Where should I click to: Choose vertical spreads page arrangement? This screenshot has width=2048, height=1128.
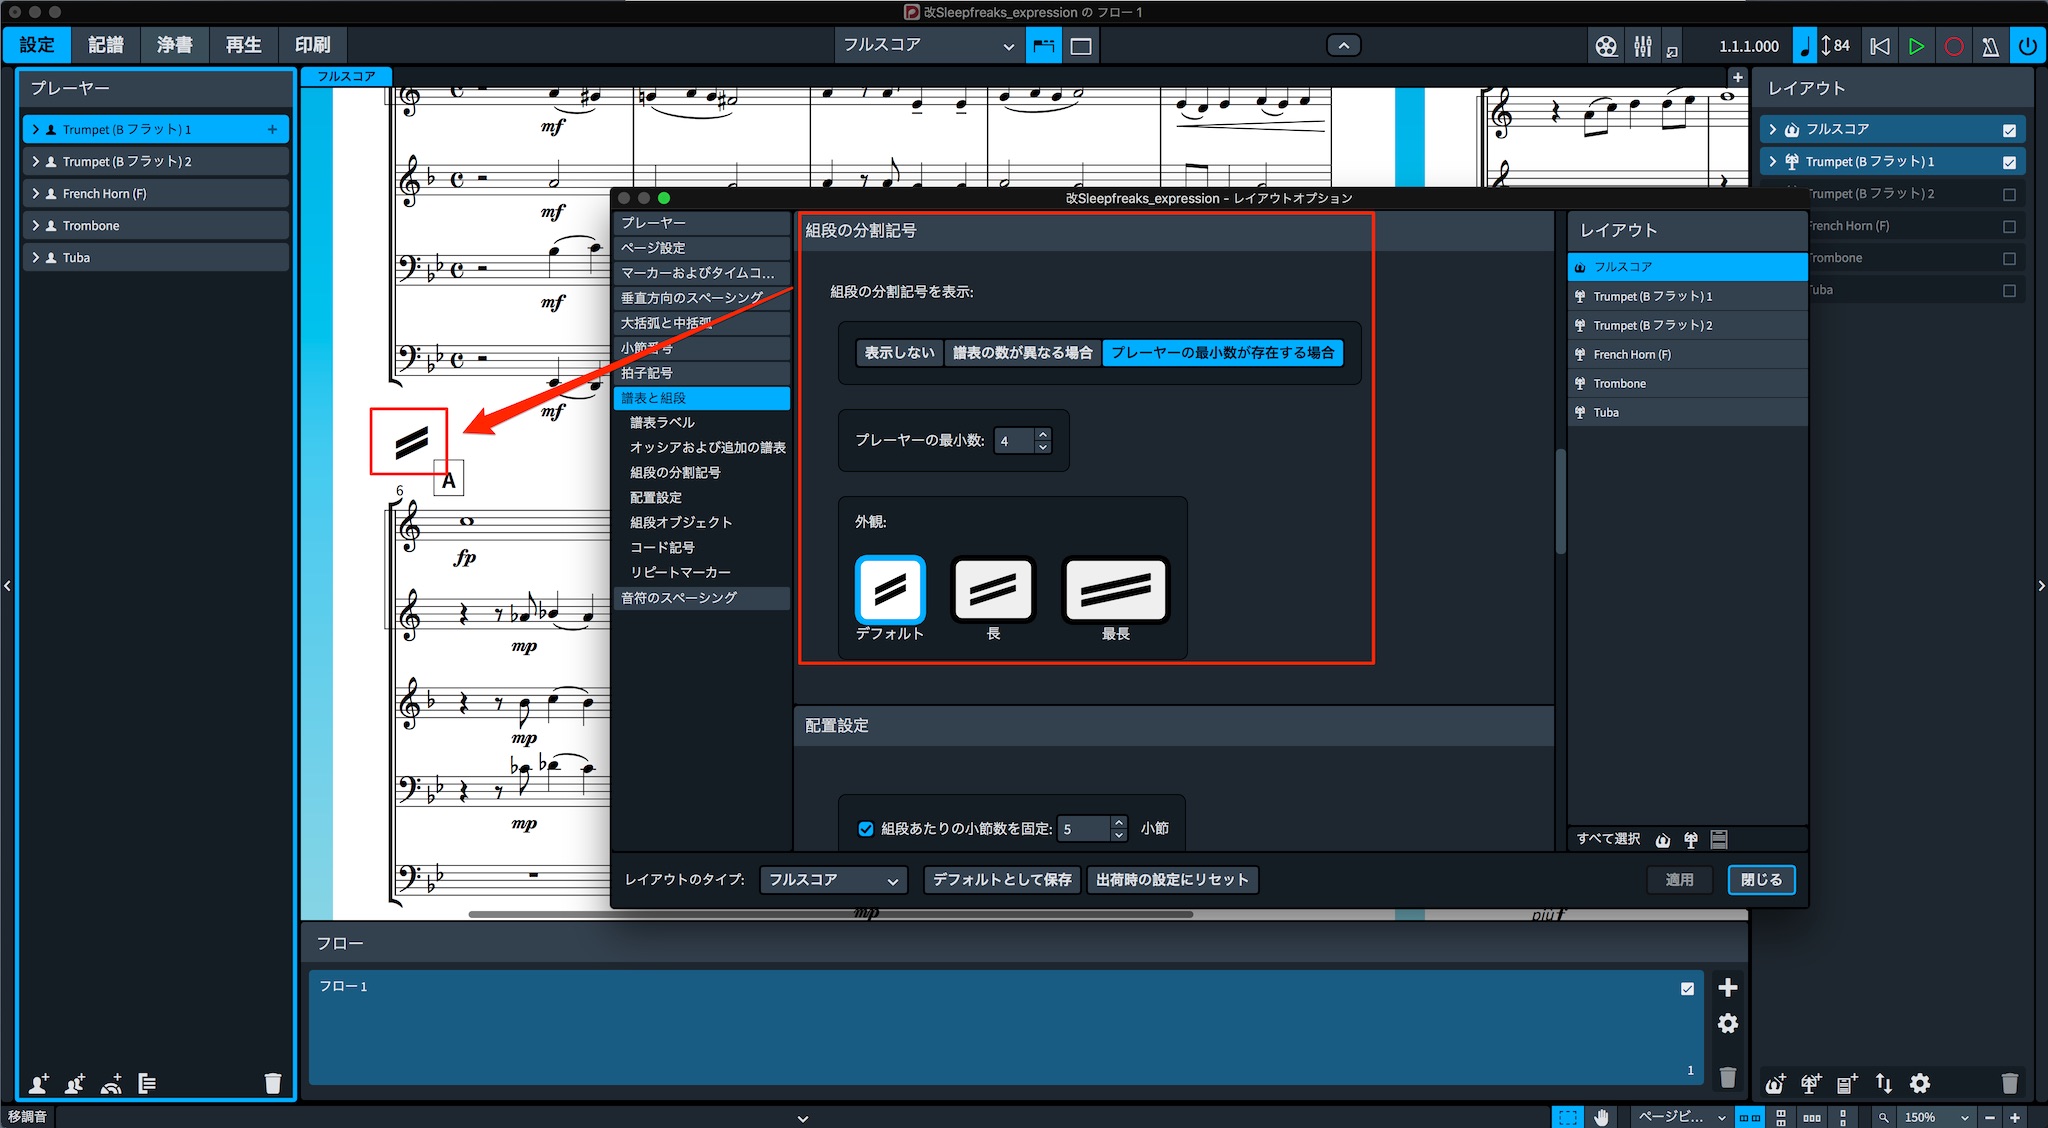(1780, 1117)
